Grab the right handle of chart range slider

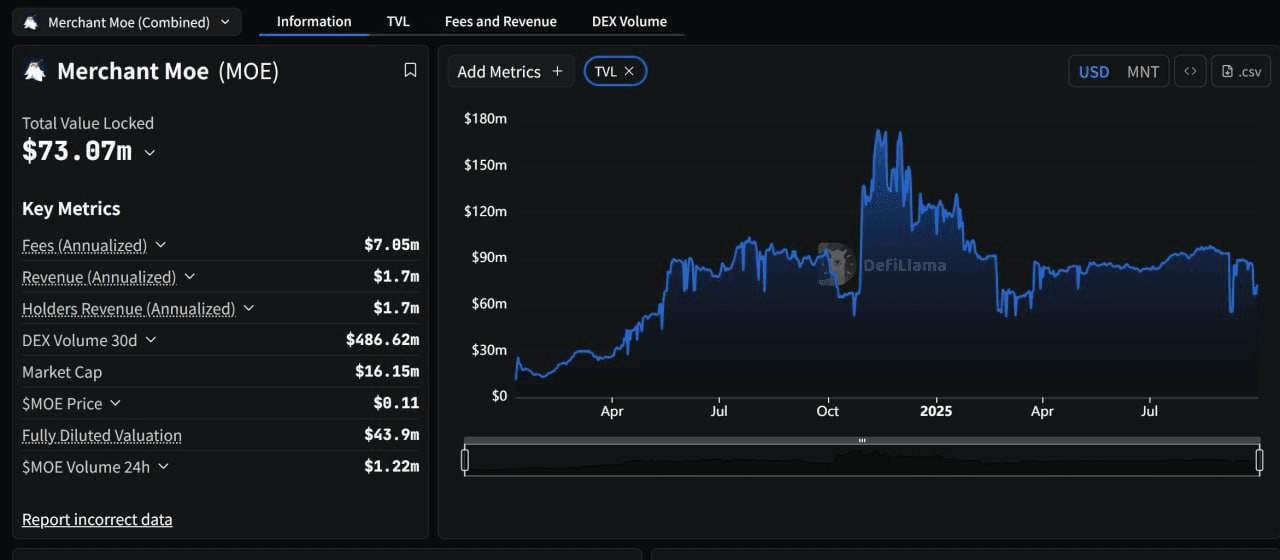[x=1259, y=460]
